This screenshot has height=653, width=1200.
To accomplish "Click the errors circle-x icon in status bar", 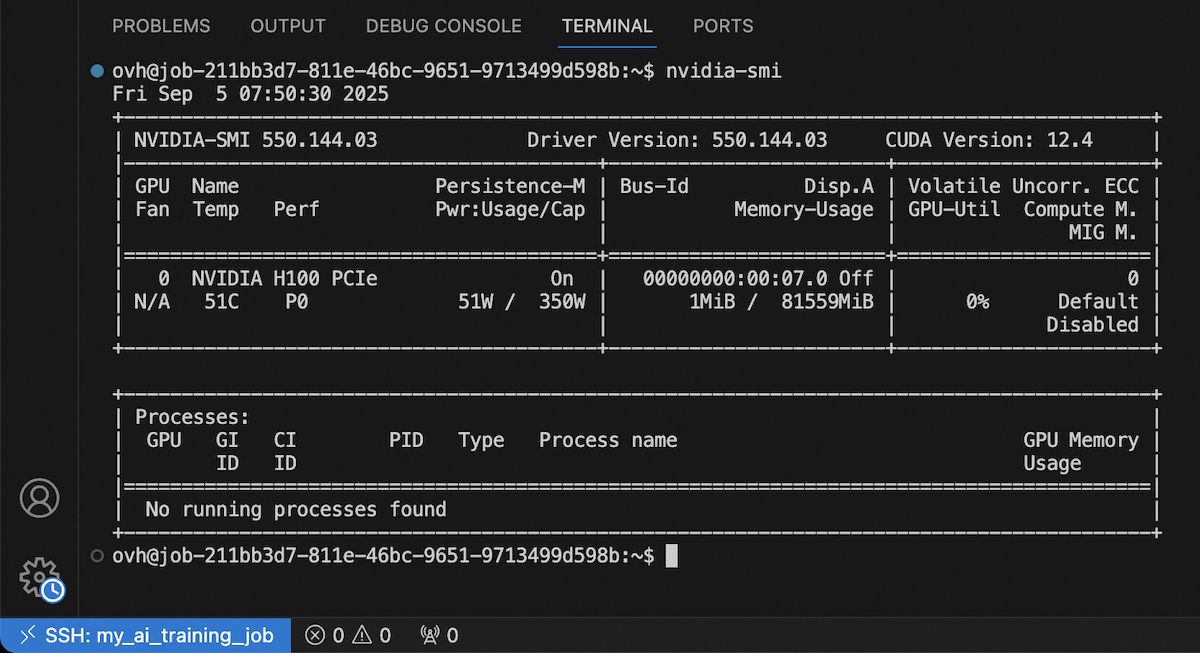I will tap(315, 635).
